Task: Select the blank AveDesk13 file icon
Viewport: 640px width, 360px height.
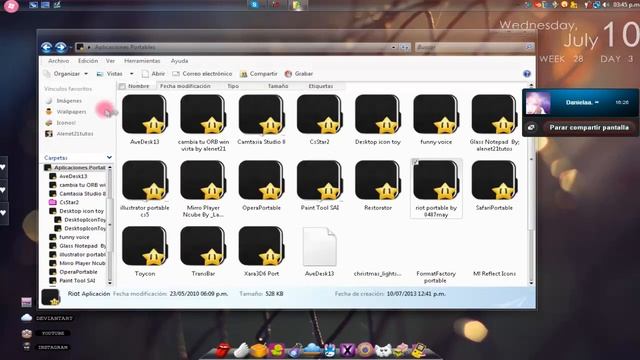Action: click(x=320, y=247)
